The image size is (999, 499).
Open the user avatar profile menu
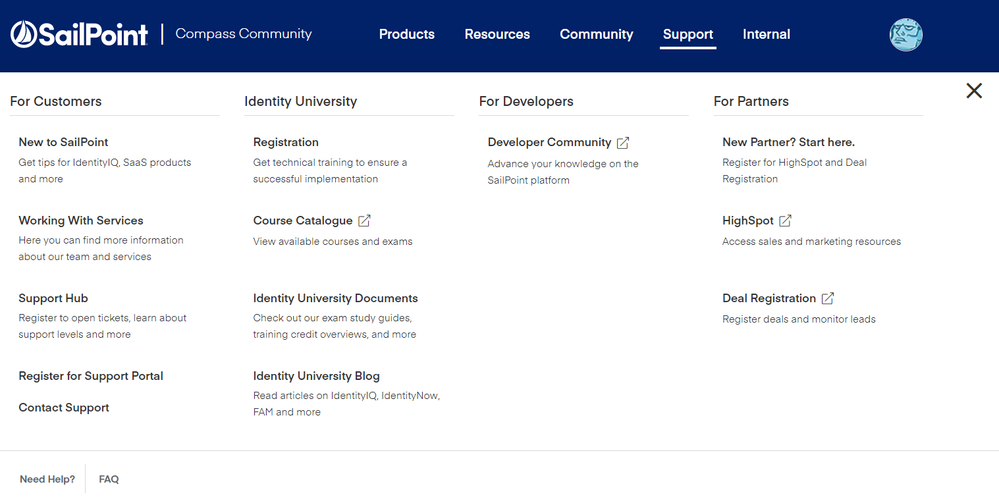(905, 35)
